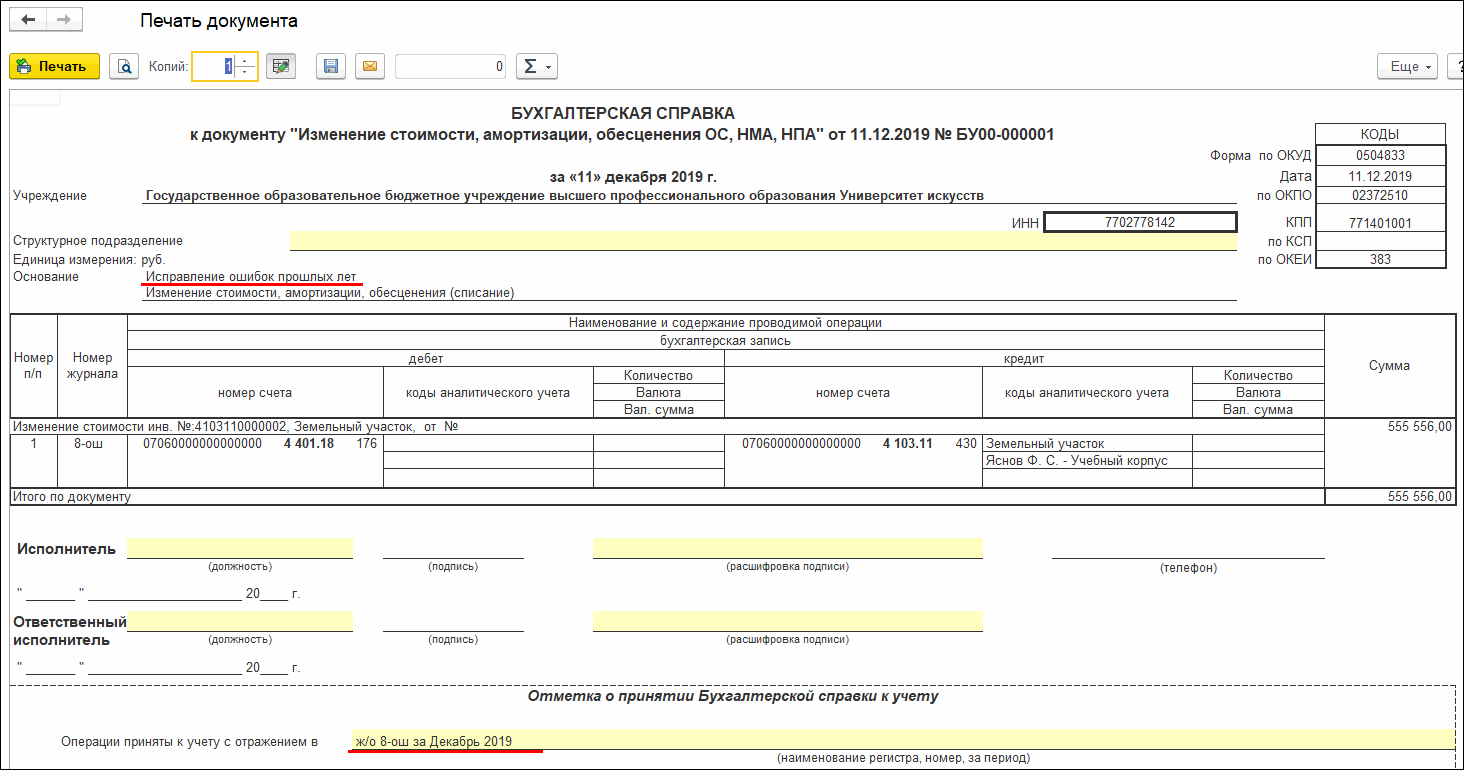This screenshot has width=1464, height=770.
Task: Click the debit code 176
Action: (x=367, y=444)
